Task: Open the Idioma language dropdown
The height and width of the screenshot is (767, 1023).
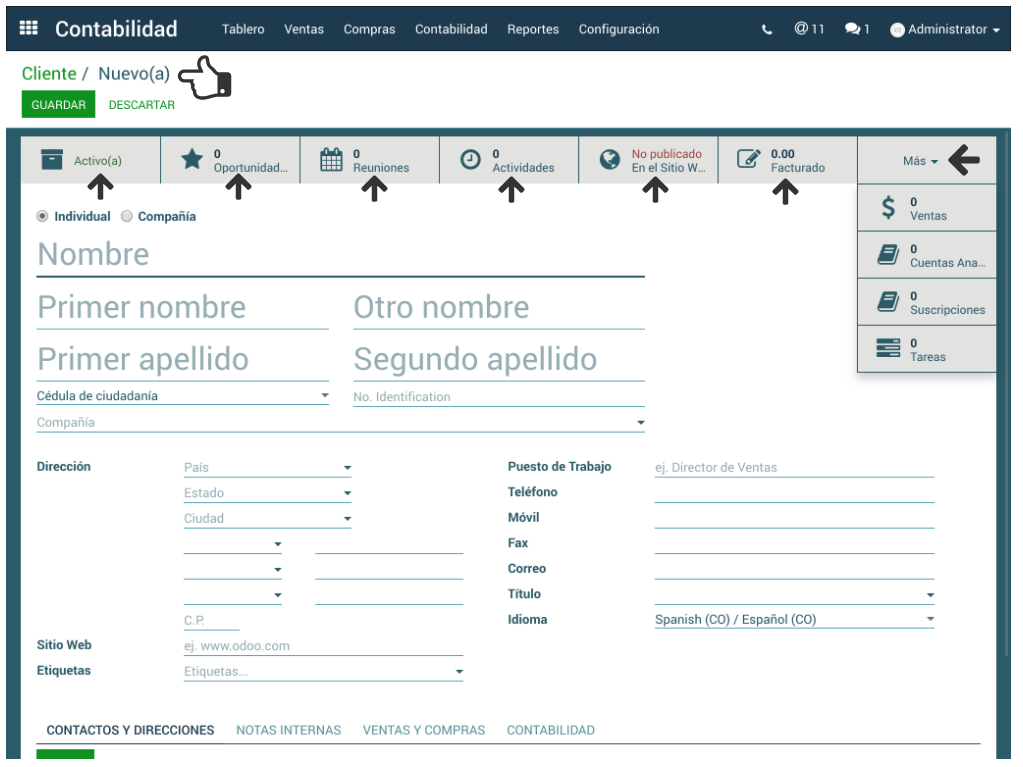Action: coord(794,620)
